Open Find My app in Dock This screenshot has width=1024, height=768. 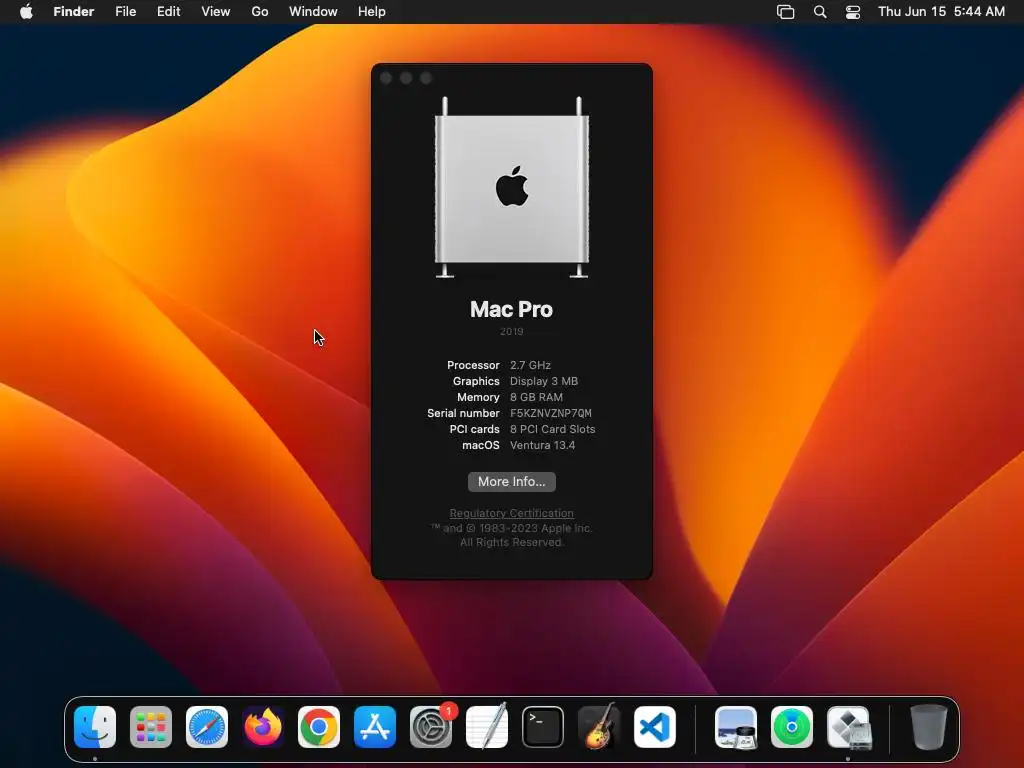pos(792,727)
